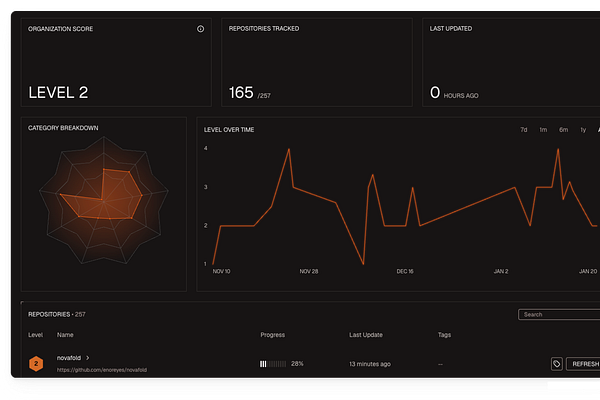Click the NOV 10 axis label
The height and width of the screenshot is (400, 600).
[221, 271]
